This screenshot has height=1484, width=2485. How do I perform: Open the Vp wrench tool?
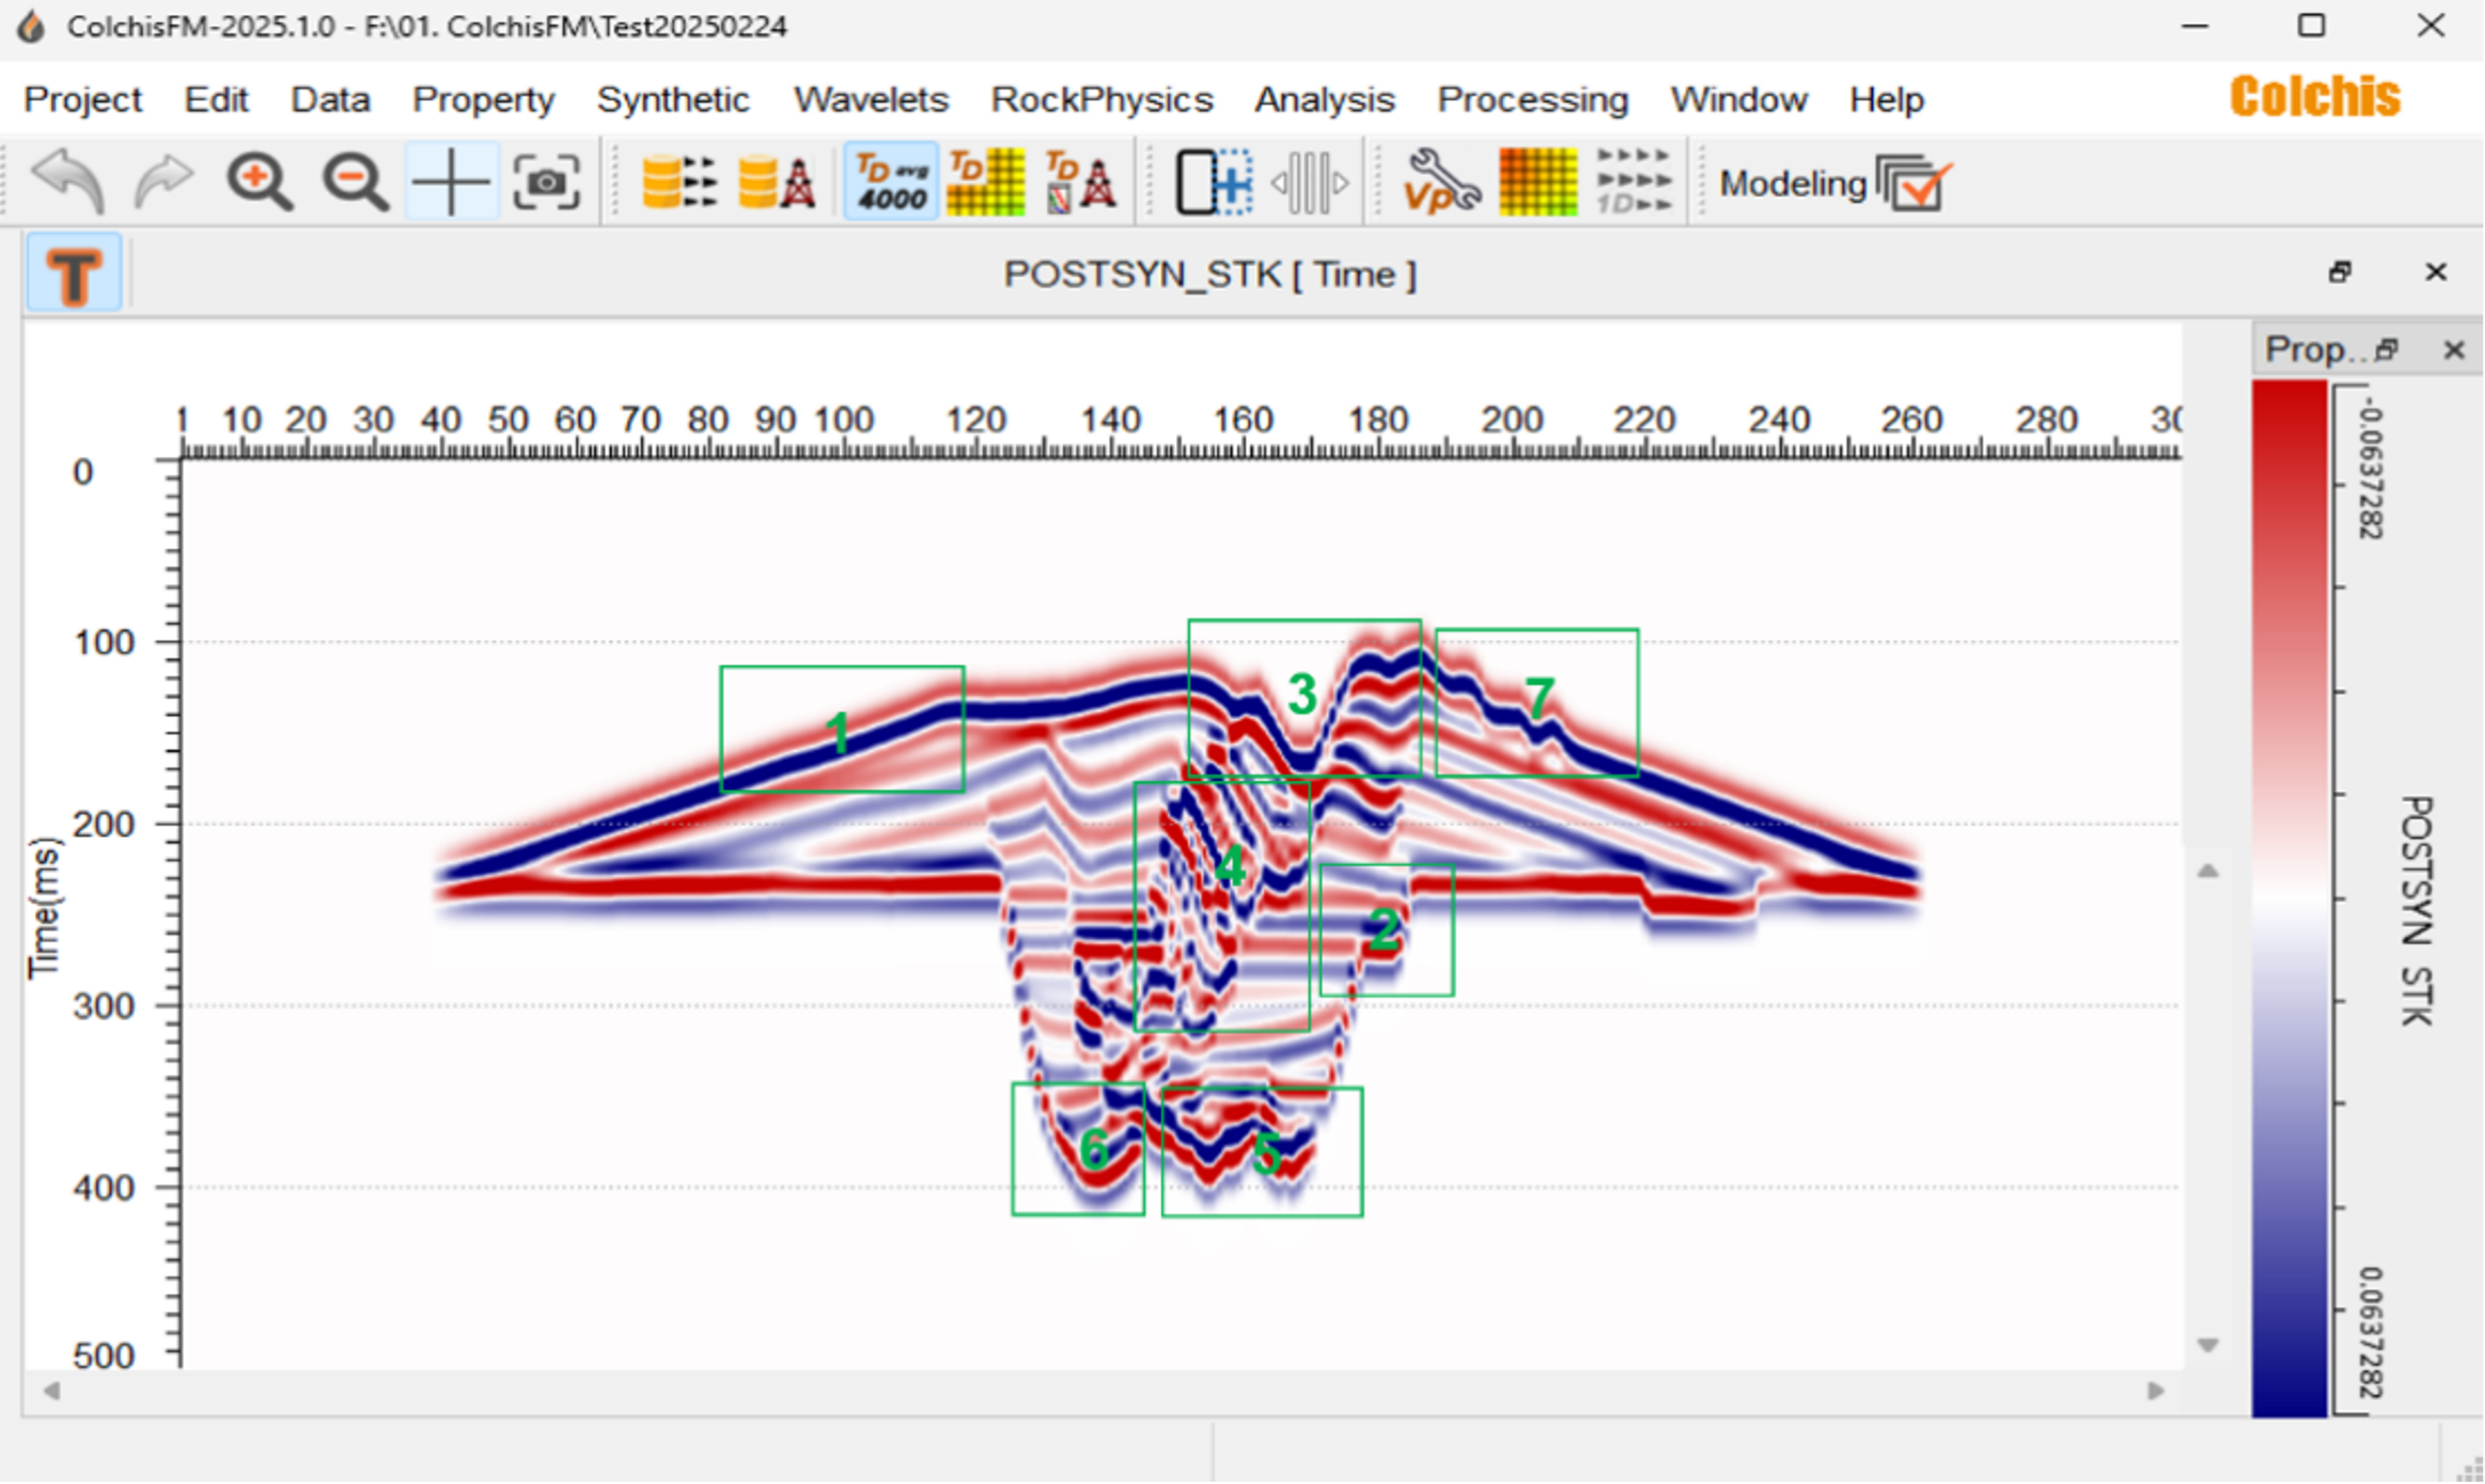pos(1441,181)
